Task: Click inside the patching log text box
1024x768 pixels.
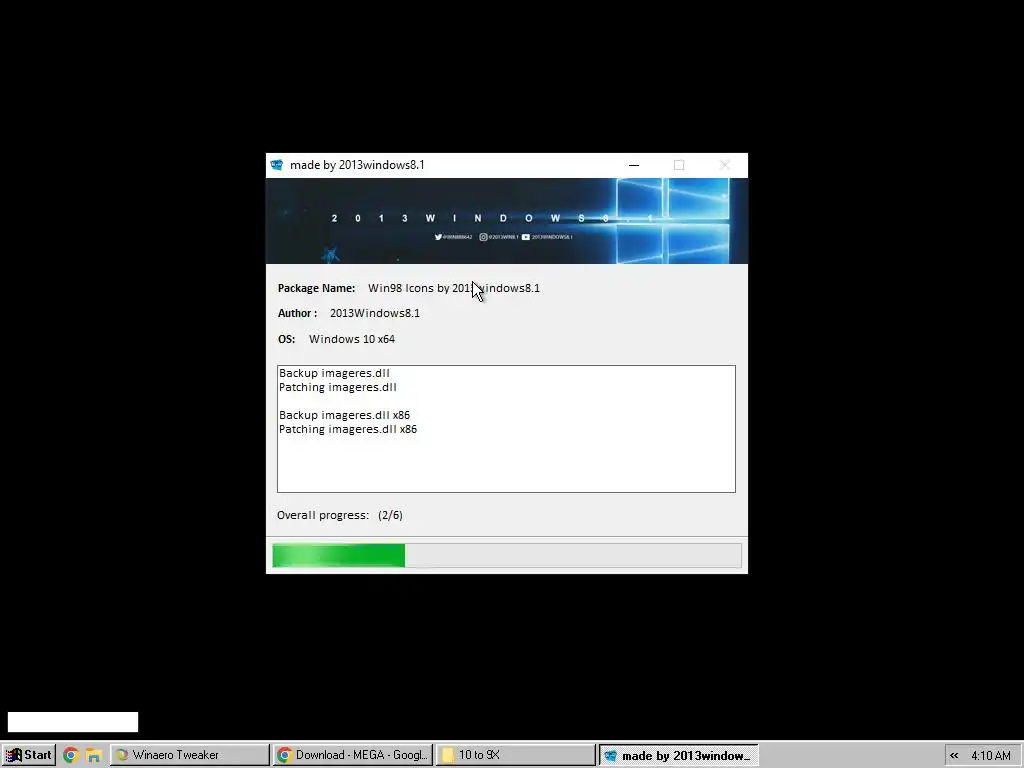Action: click(506, 429)
